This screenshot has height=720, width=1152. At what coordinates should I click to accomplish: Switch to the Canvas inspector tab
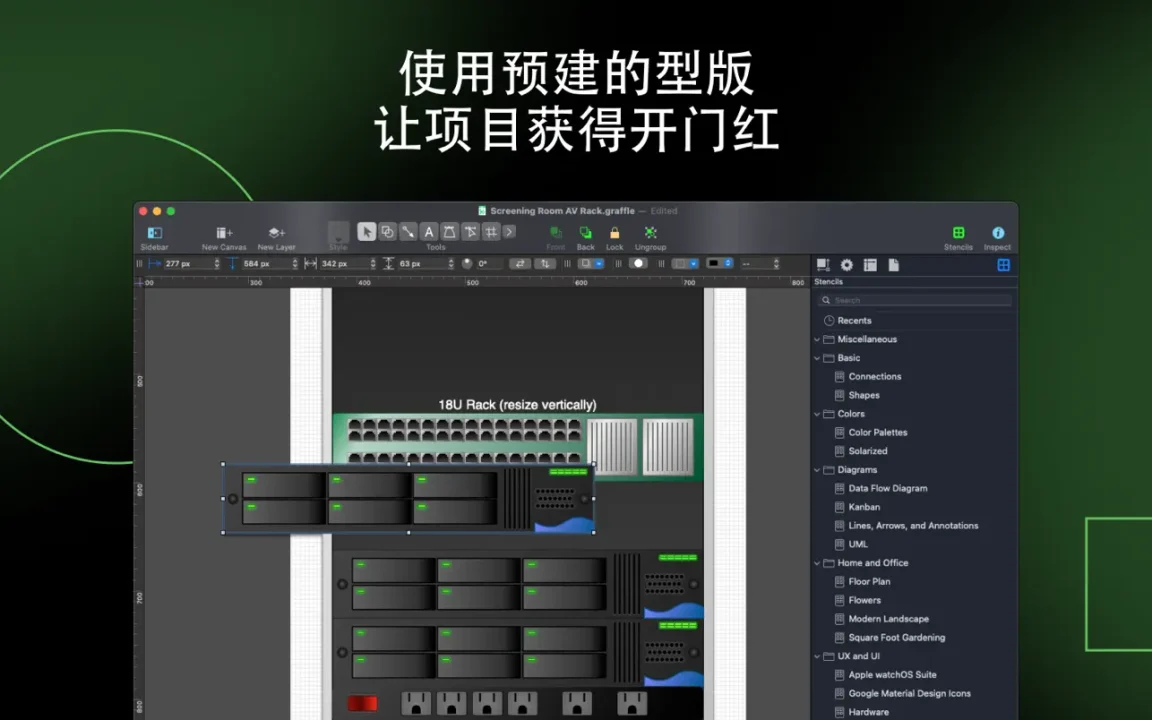[870, 265]
